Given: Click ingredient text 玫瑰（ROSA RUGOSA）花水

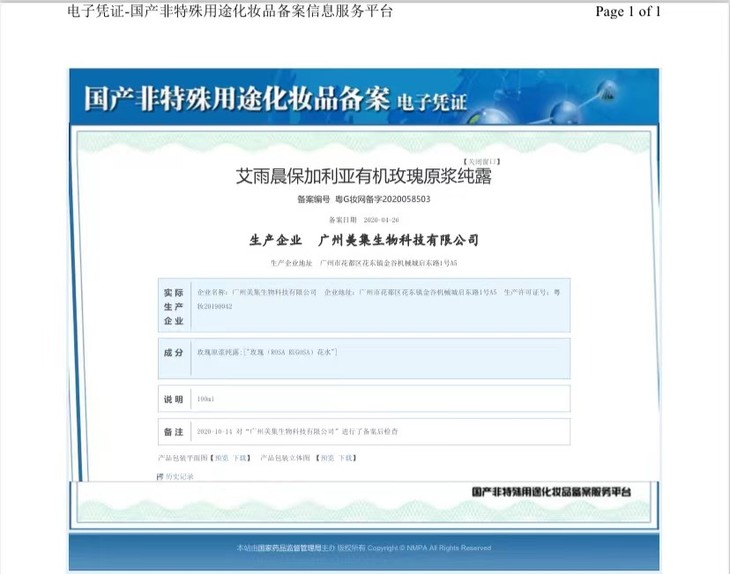Looking at the screenshot, I should tap(291, 352).
